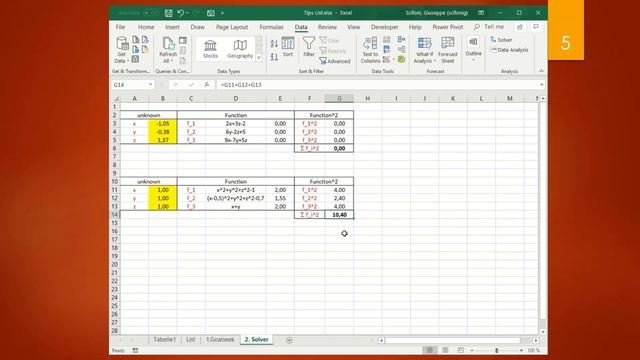Expand the Data Types gallery arrow
Image resolution: width=640 pixels, height=360 pixels.
click(259, 58)
